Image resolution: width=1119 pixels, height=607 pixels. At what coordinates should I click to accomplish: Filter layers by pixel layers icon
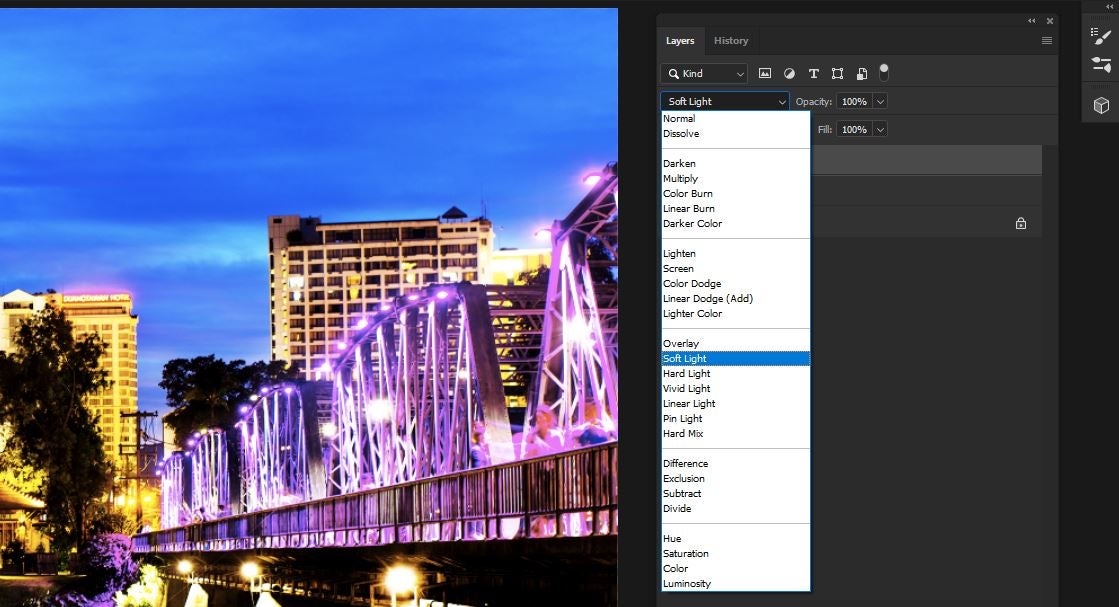tap(764, 72)
